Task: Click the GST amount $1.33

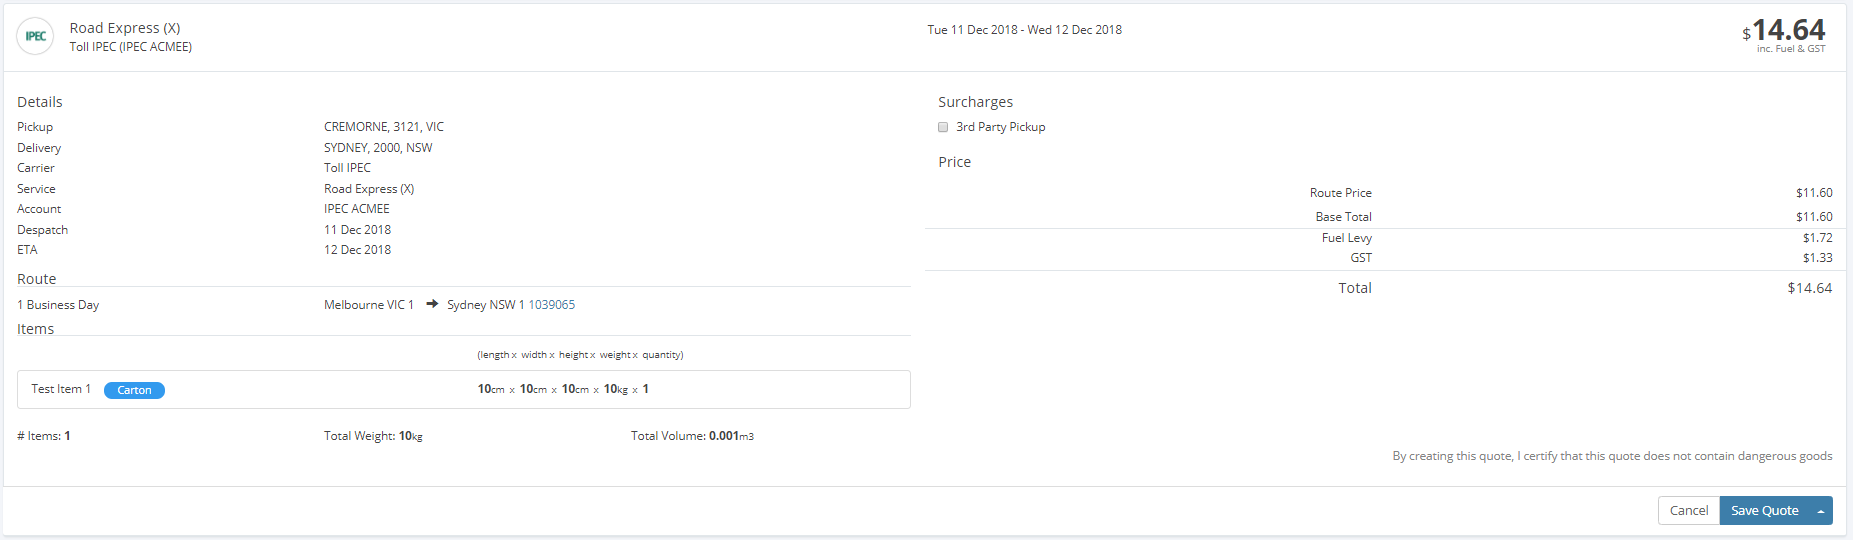Action: tap(1817, 258)
